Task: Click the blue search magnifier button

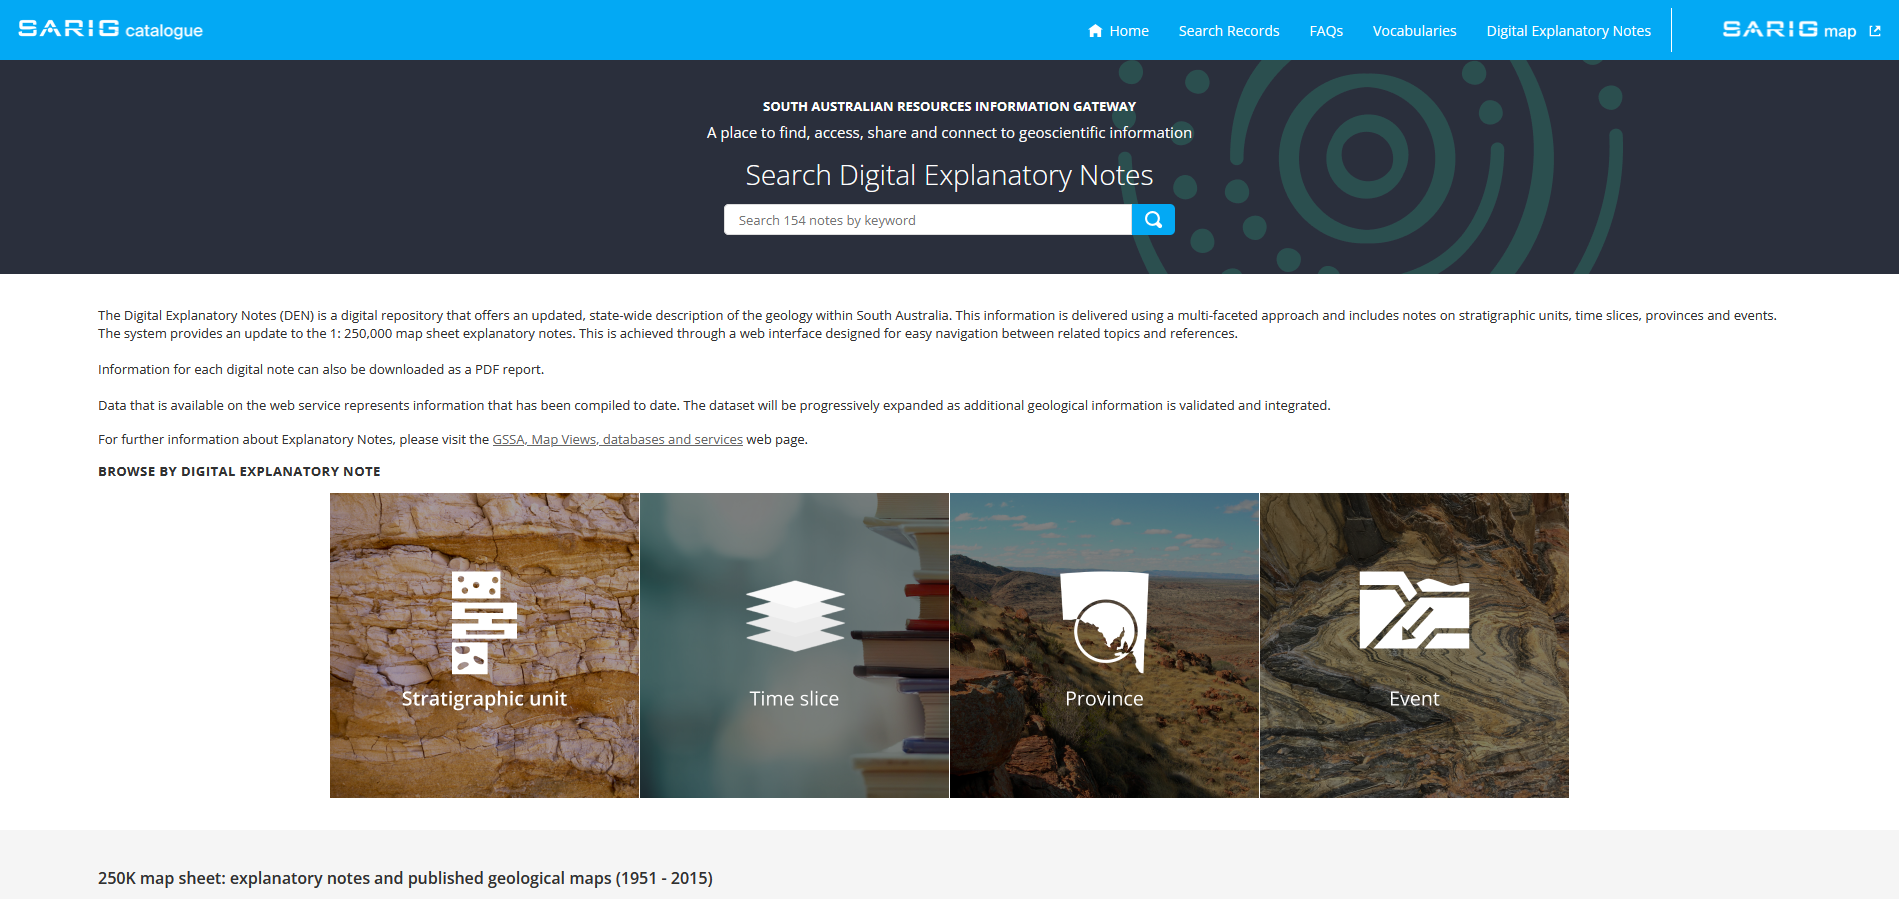Action: (1153, 220)
